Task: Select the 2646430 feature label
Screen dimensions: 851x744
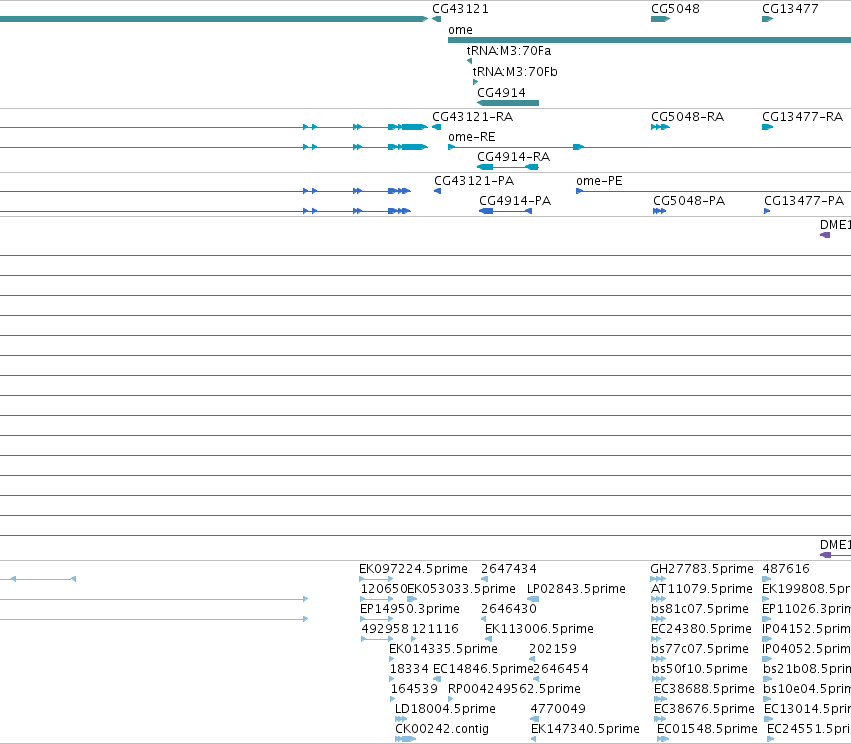Action: 509,609
